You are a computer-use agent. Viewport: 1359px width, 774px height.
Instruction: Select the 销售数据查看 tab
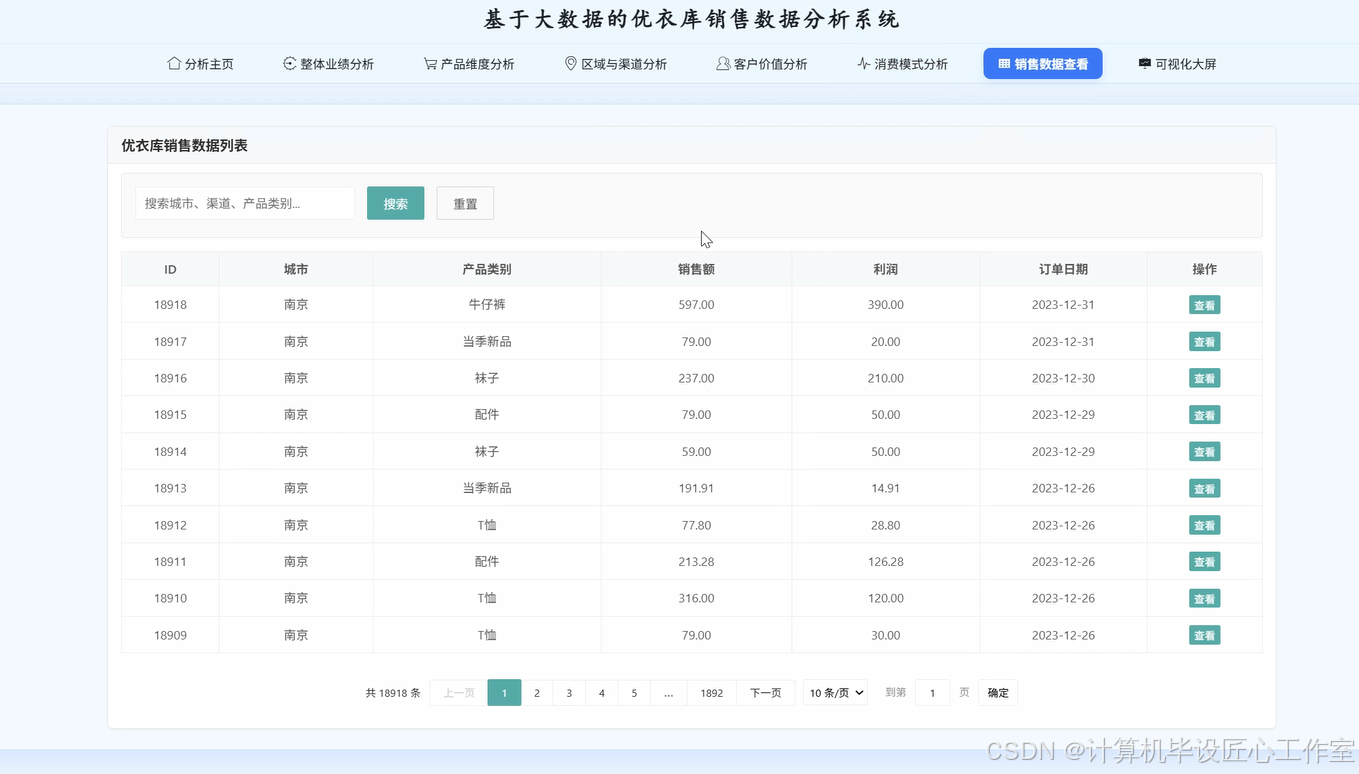1043,64
